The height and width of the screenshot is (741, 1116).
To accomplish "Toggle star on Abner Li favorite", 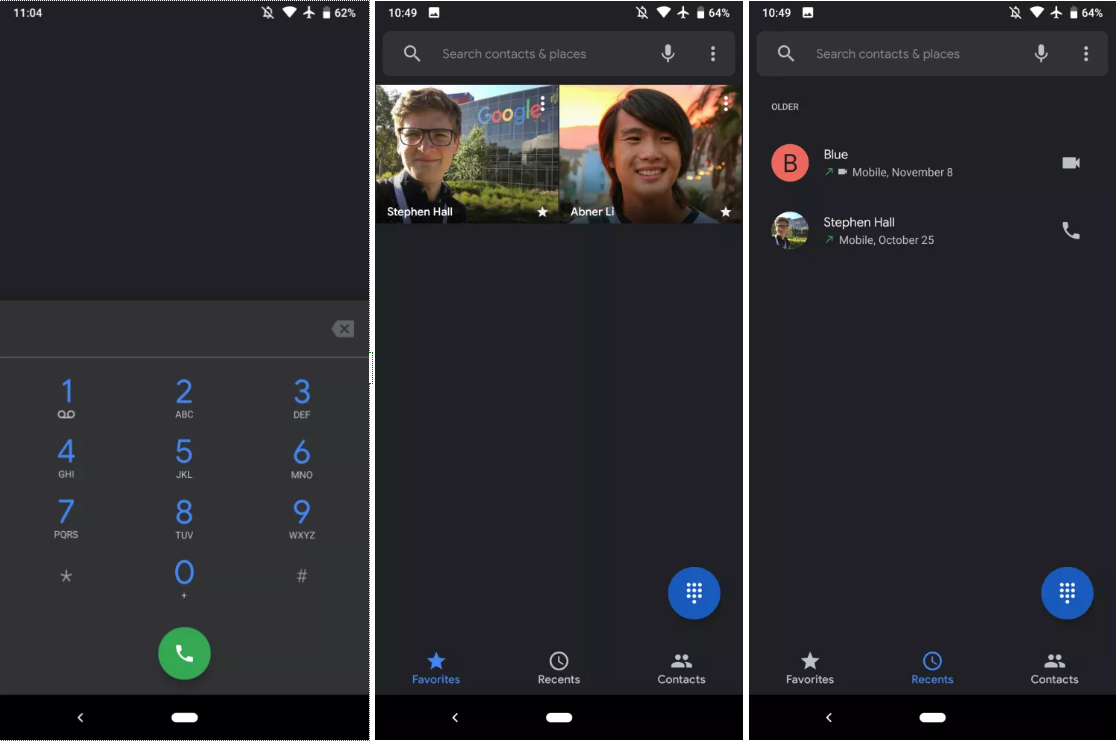I will click(725, 212).
